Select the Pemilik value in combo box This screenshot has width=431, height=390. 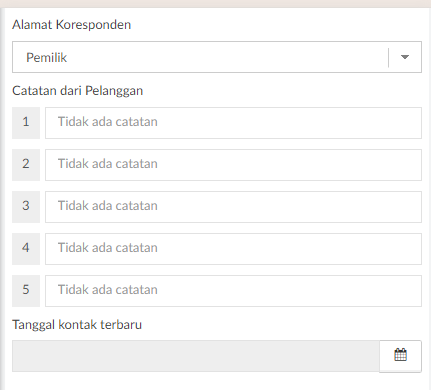click(46, 57)
